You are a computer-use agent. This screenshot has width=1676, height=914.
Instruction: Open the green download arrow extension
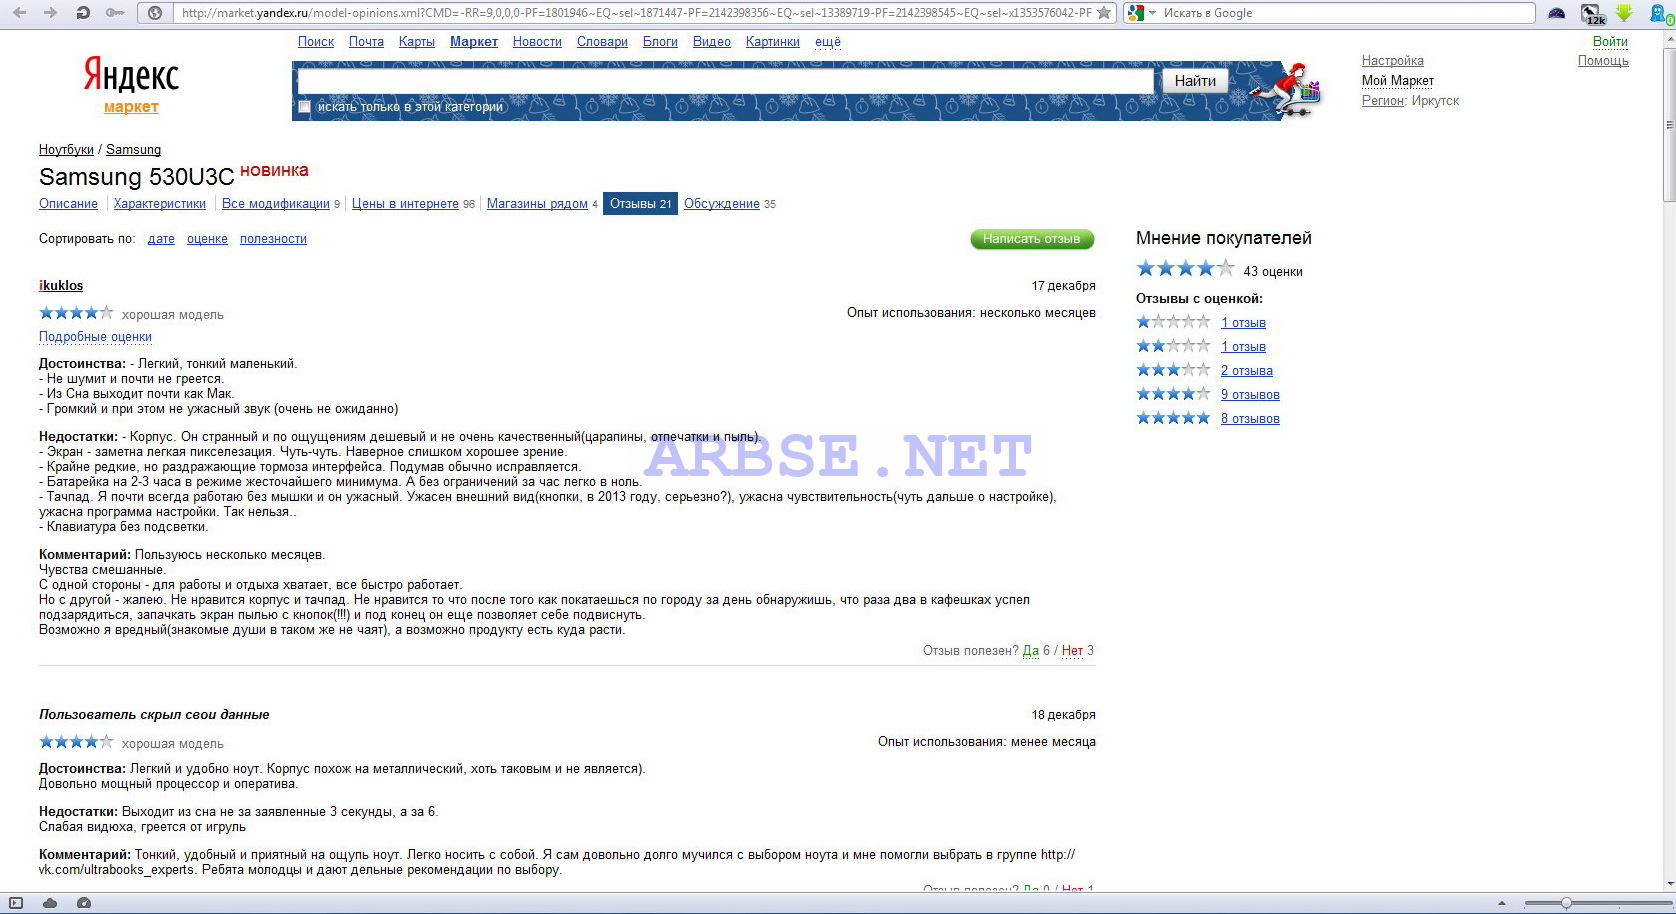click(1624, 13)
